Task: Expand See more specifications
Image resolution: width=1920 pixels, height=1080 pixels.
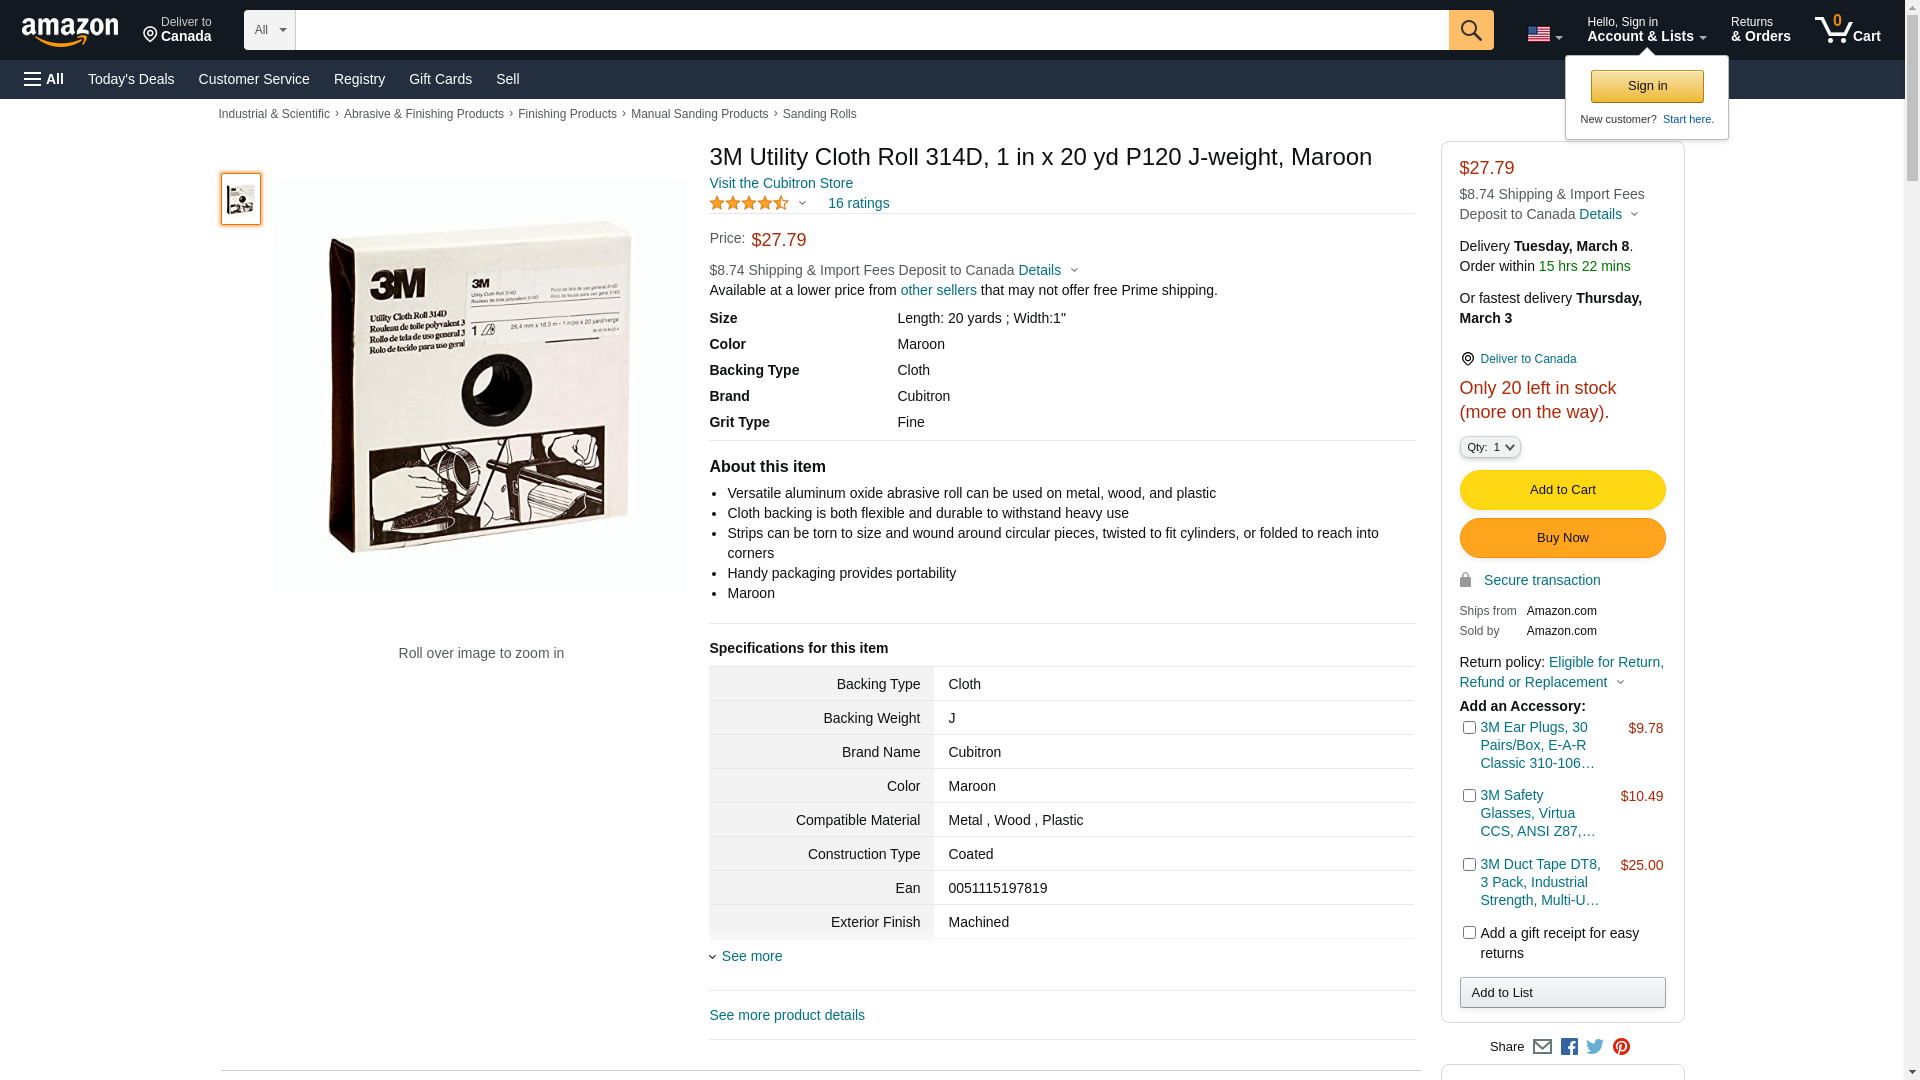Action: 751,956
